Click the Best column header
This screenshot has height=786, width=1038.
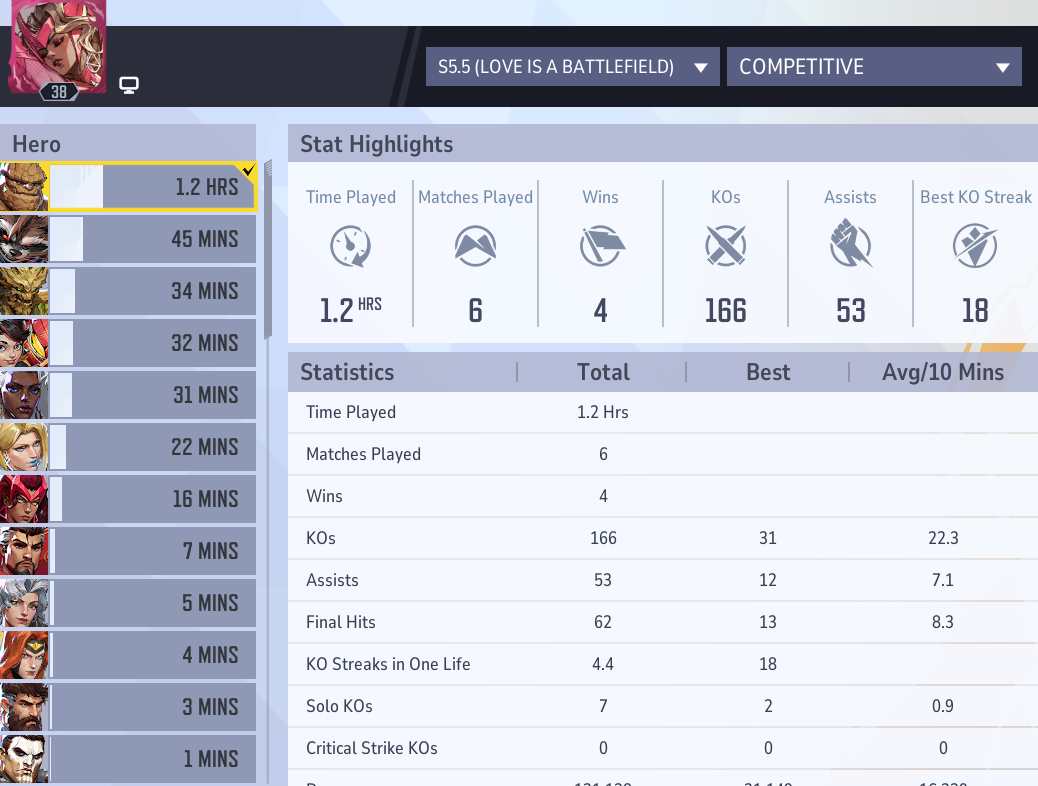[x=768, y=372]
